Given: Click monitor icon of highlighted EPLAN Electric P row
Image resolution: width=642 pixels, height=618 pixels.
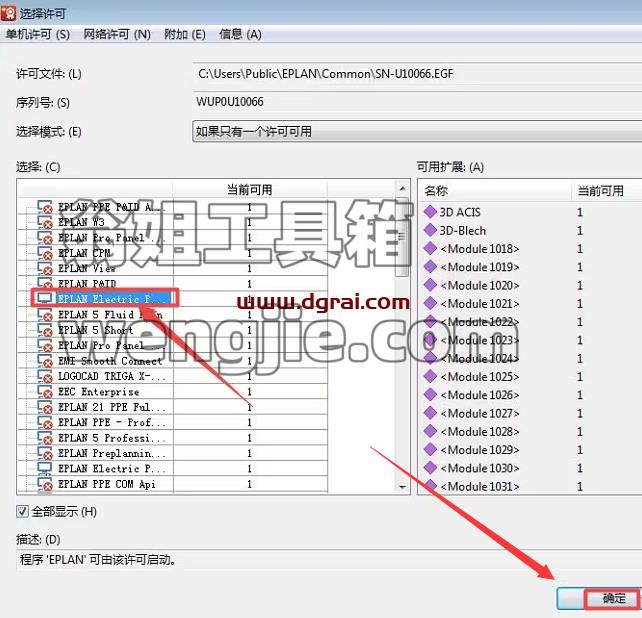Looking at the screenshot, I should (x=44, y=298).
